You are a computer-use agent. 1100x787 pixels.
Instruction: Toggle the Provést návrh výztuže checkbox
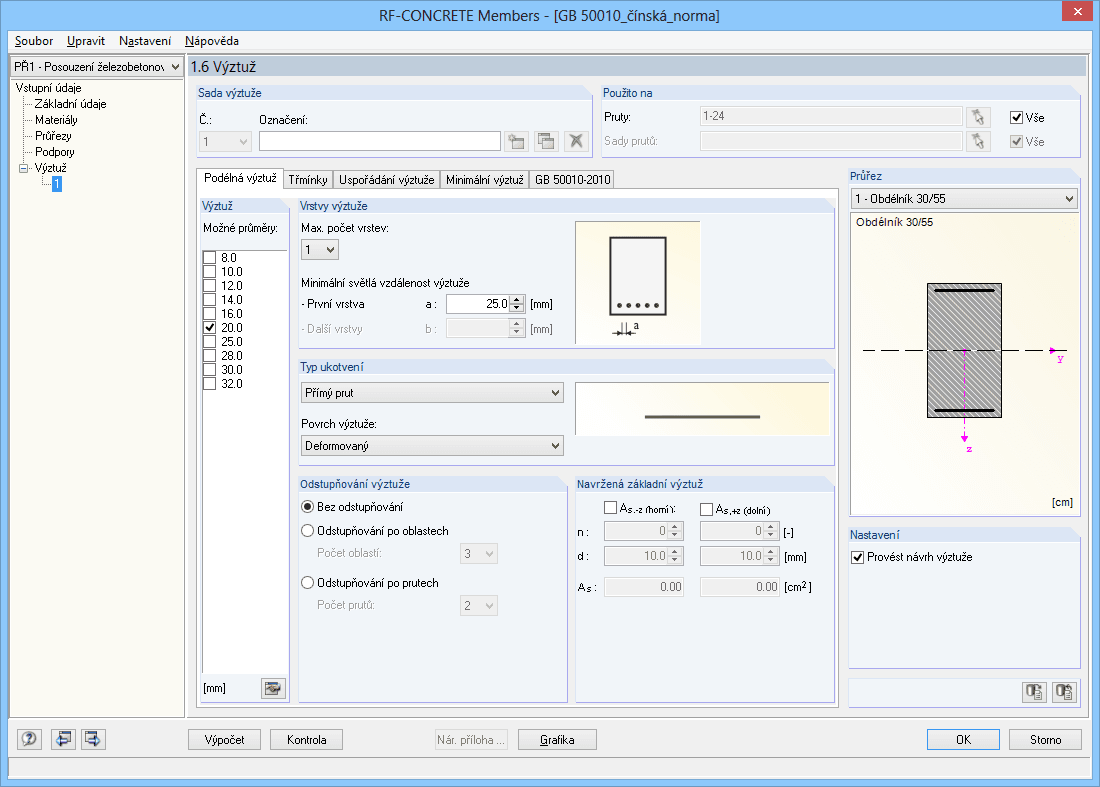coord(857,558)
